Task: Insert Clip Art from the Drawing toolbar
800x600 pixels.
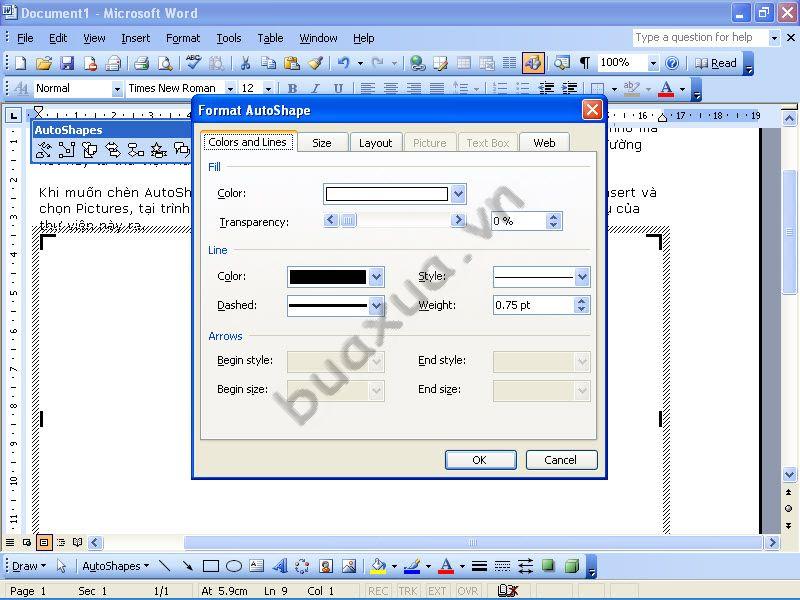Action: point(326,566)
